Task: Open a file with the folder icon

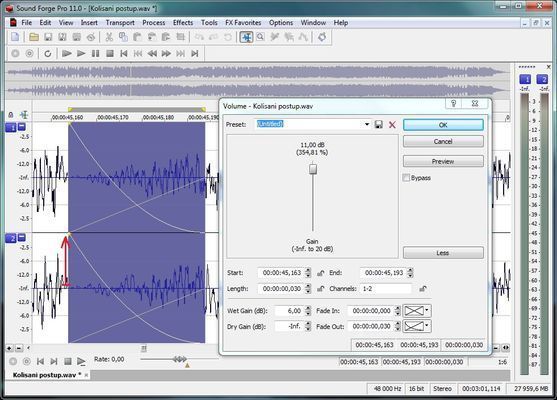Action: pyautogui.click(x=34, y=37)
